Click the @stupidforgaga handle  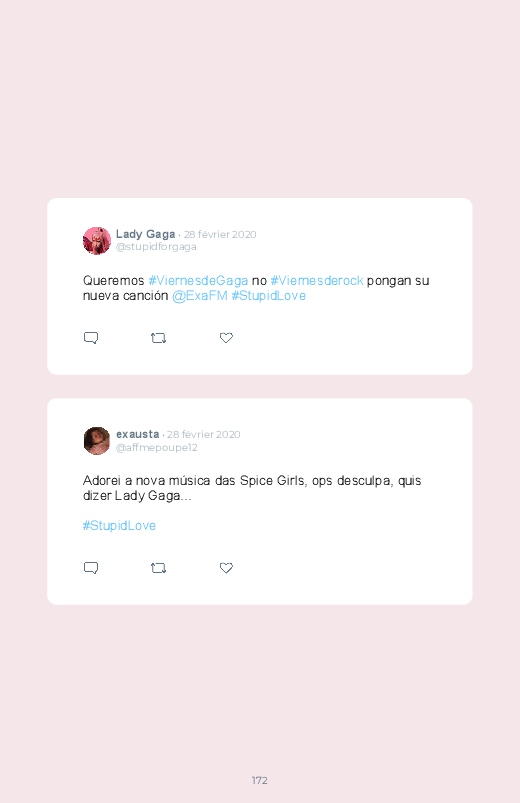(156, 247)
